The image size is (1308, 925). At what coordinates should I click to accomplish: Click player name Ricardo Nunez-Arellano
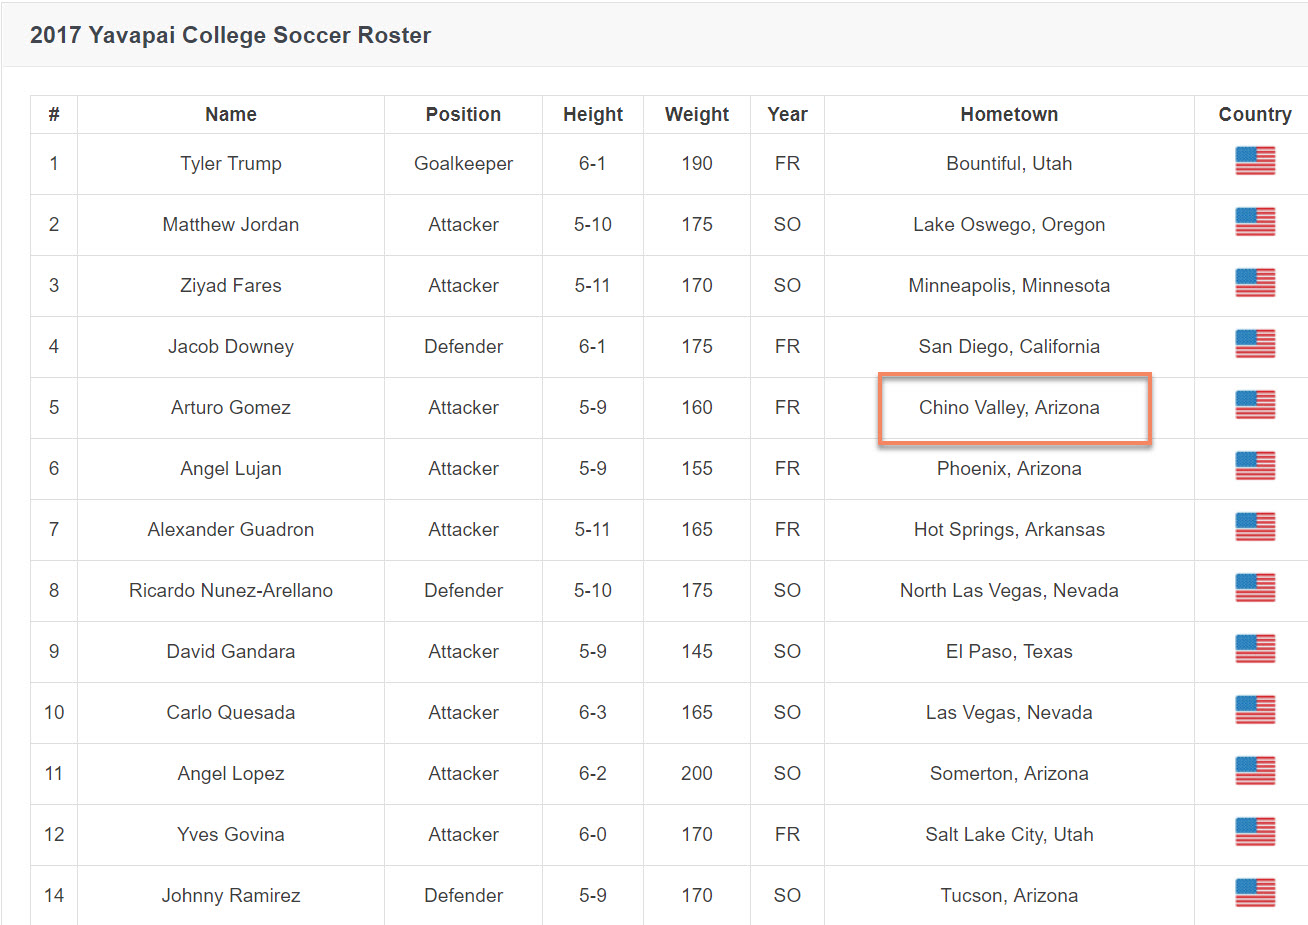(231, 591)
